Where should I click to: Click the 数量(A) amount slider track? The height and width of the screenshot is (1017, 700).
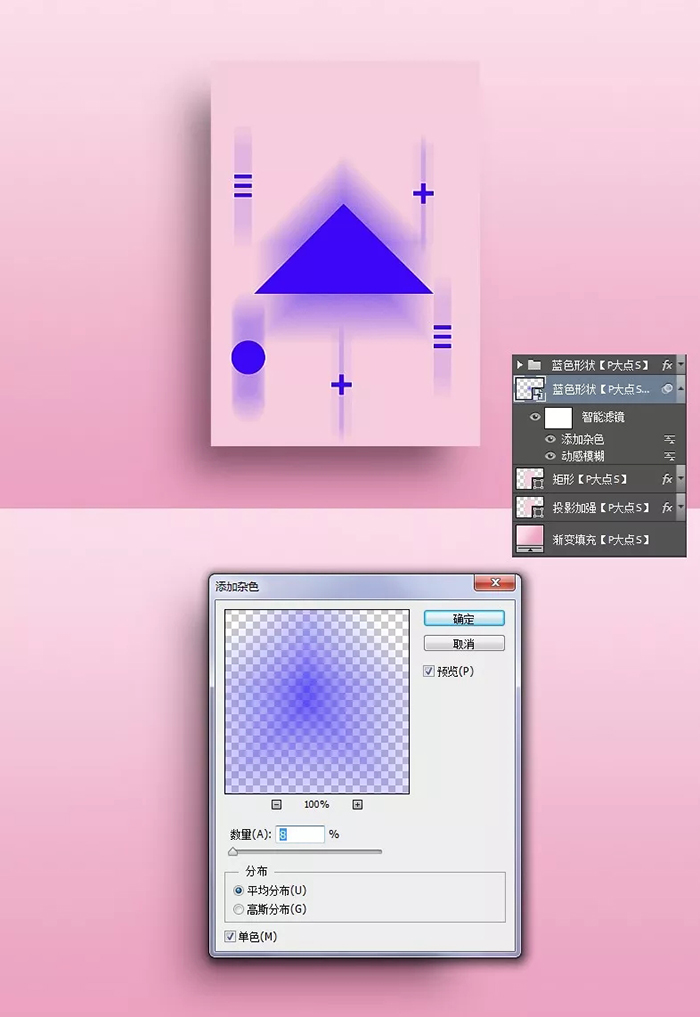click(305, 852)
